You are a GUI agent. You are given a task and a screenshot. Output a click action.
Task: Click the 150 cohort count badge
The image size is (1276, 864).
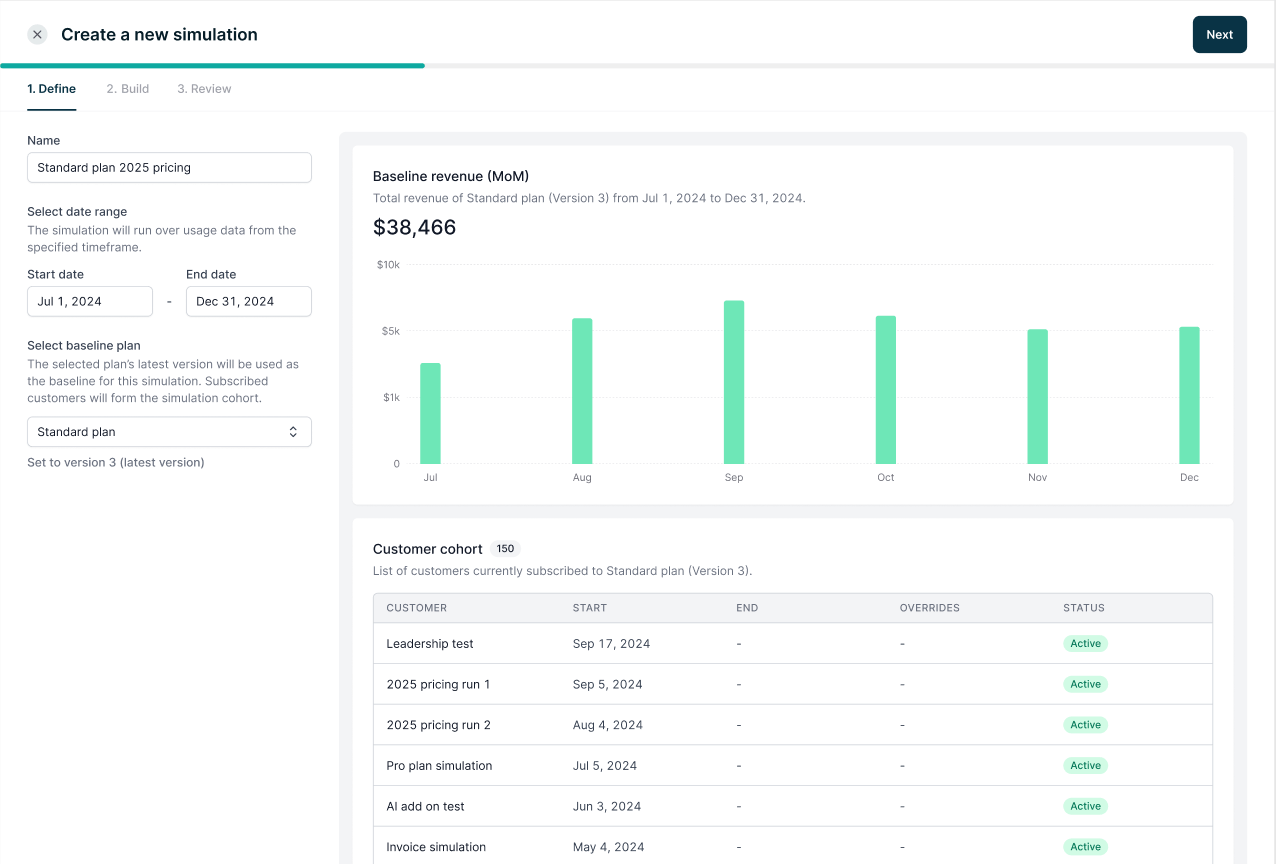click(x=505, y=549)
